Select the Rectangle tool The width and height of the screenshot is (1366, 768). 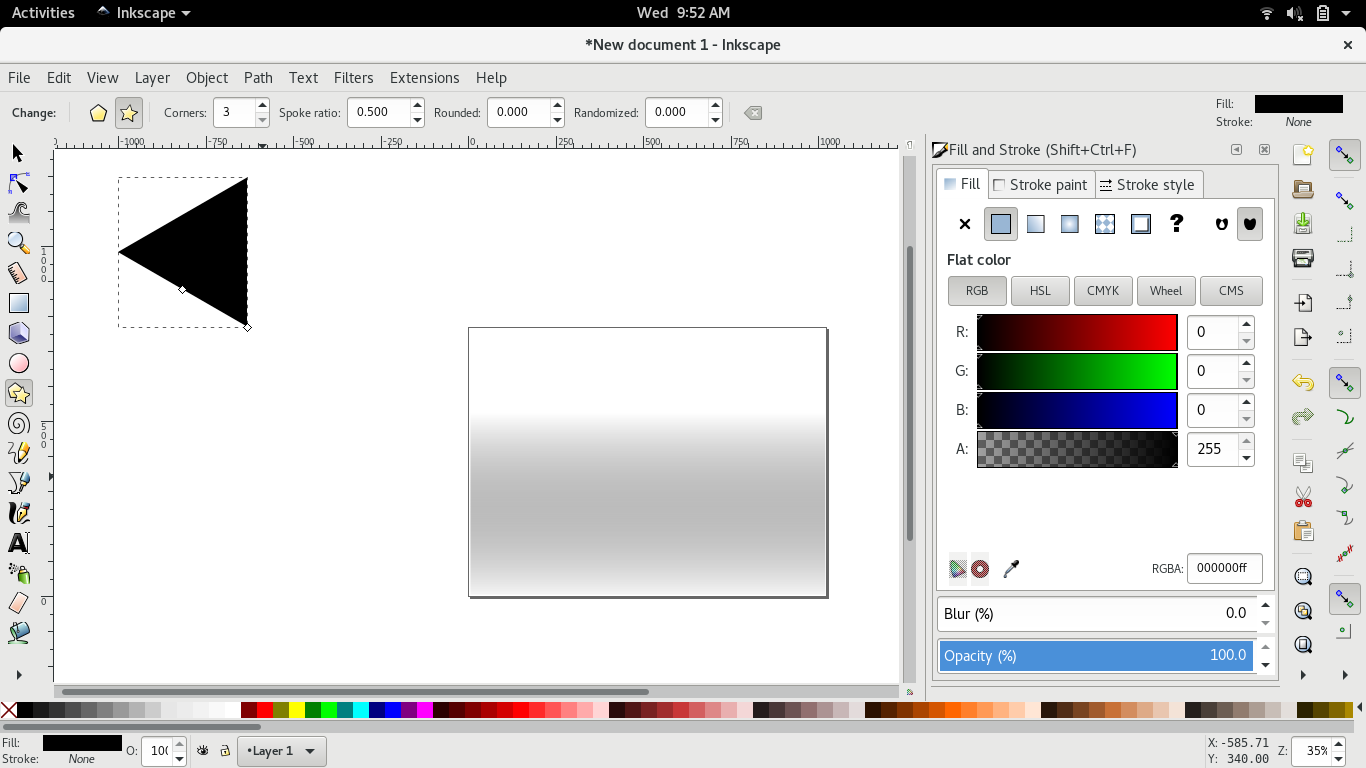18,302
